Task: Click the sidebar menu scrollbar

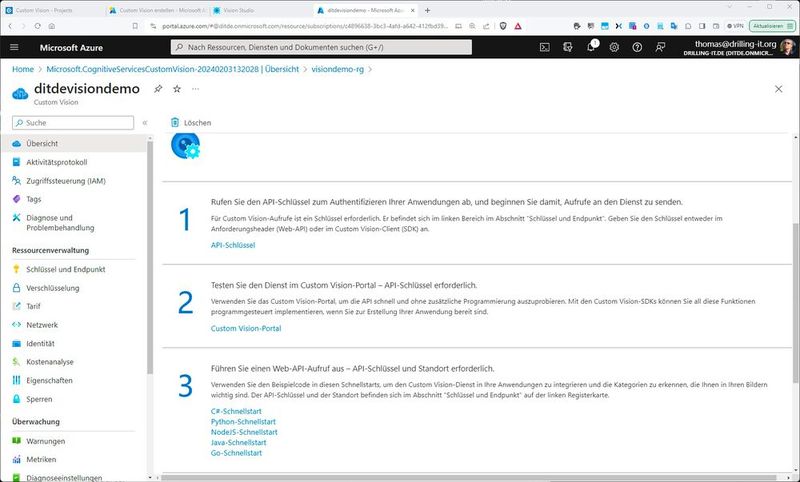Action: 149,258
